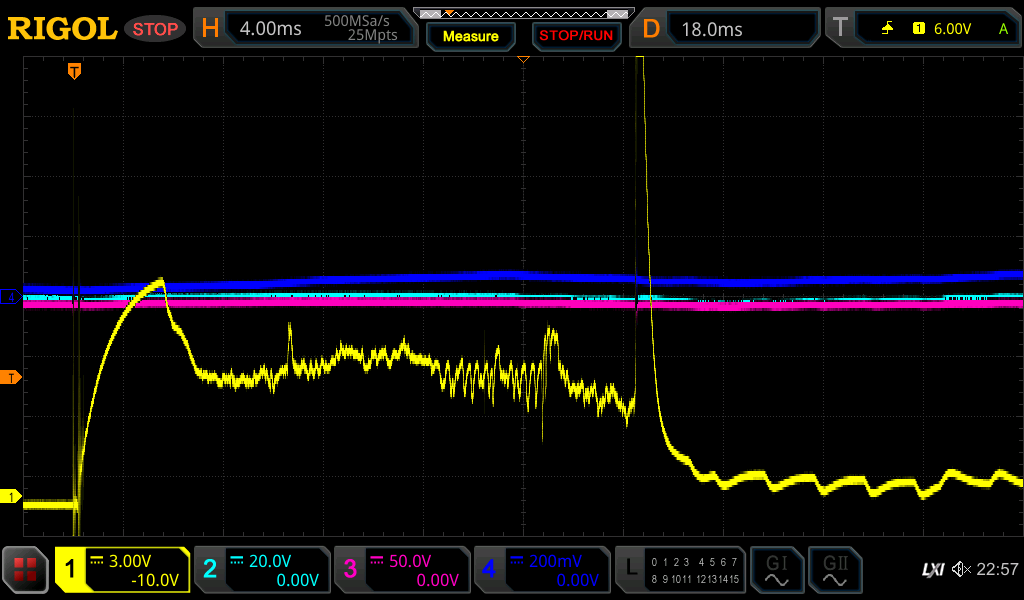Screen dimensions: 1024x600
Task: Click the muted speaker sound icon
Action: coord(961,570)
